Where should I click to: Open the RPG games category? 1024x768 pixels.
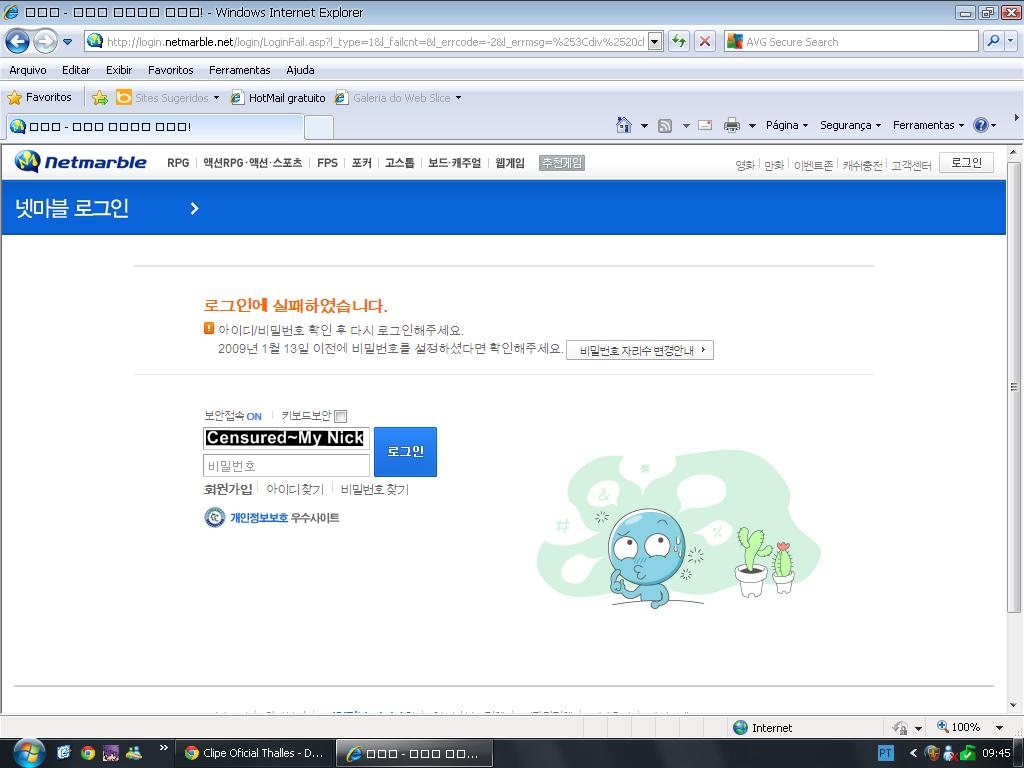(x=178, y=163)
